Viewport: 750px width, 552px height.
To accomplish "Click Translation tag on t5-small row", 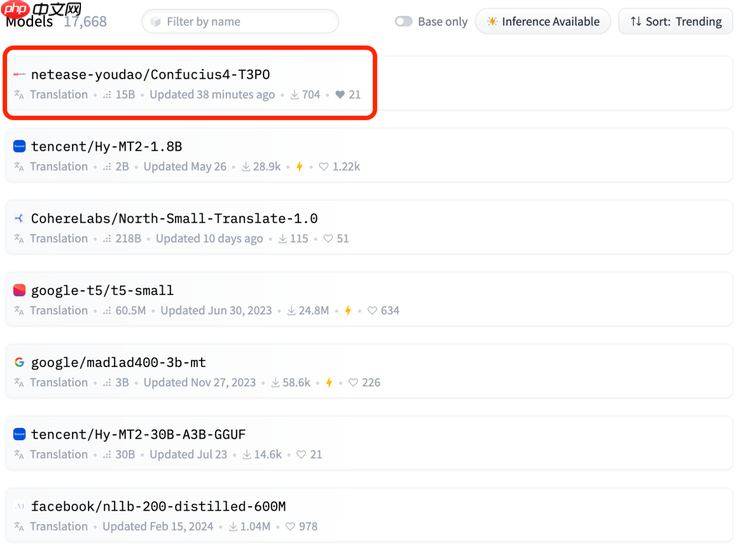I will [59, 310].
